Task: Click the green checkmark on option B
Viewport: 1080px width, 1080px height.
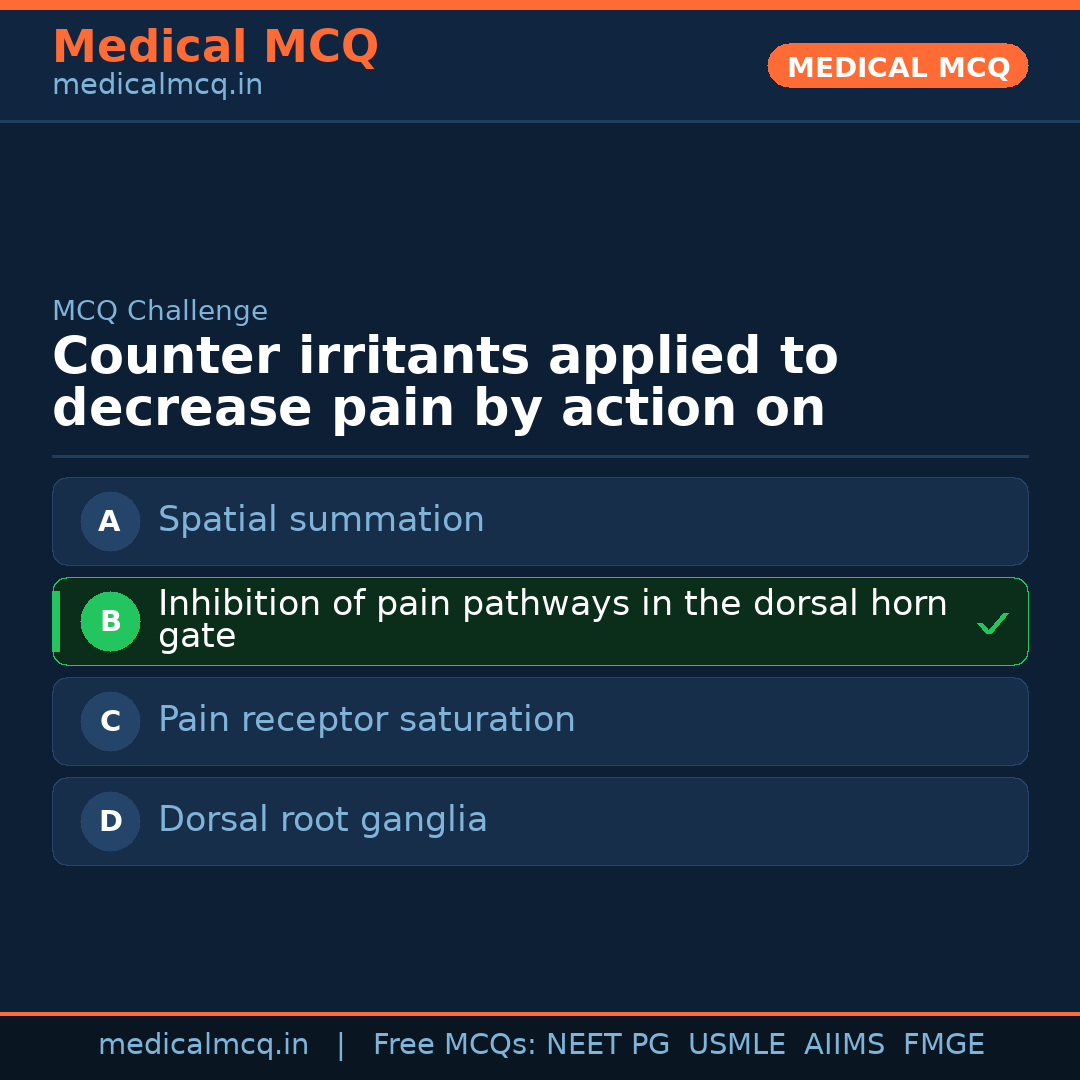Action: (992, 624)
